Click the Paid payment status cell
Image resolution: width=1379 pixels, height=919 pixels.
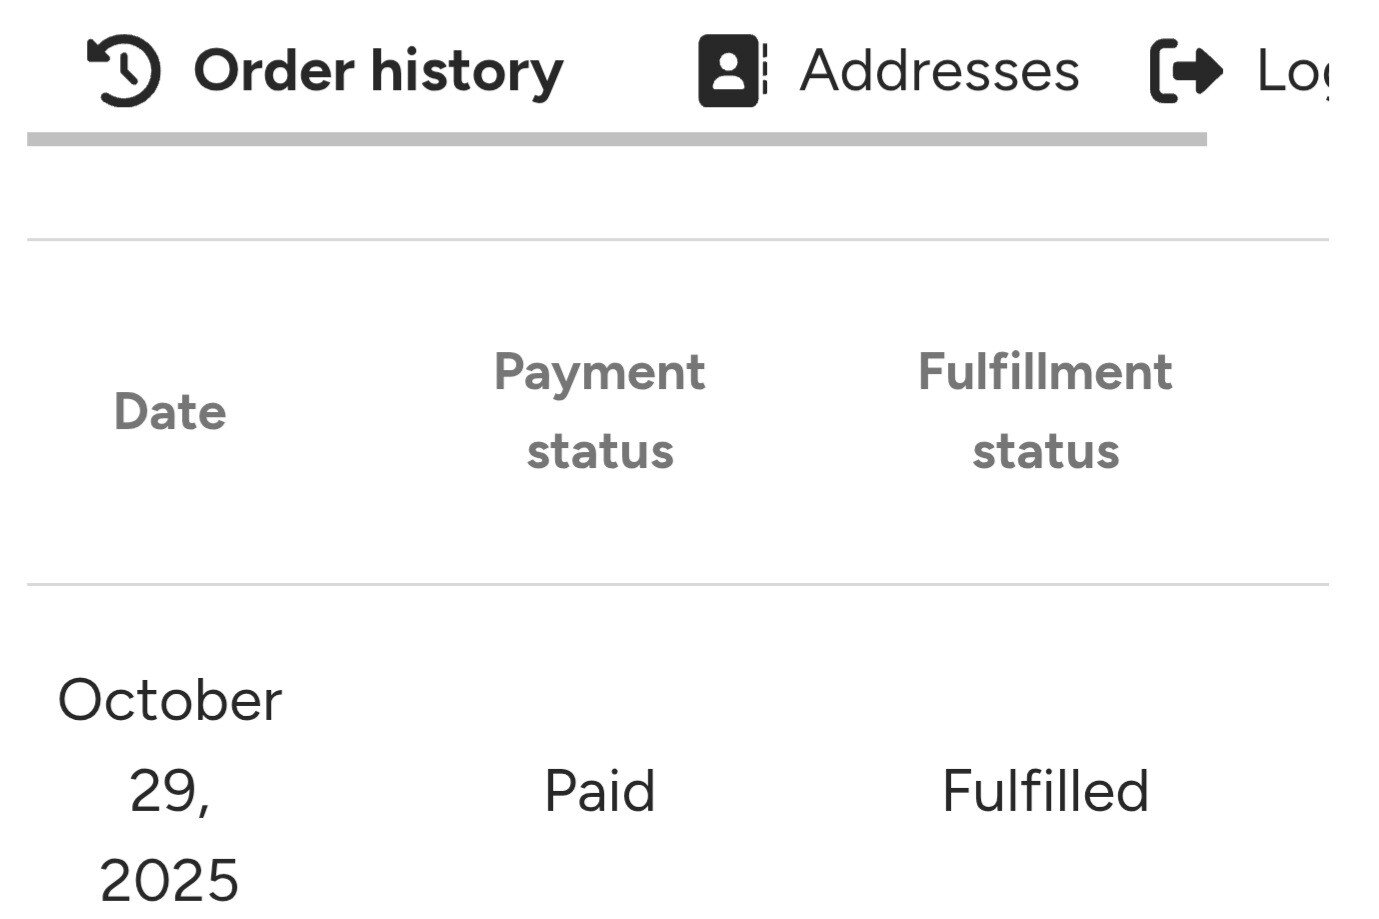[x=599, y=791]
